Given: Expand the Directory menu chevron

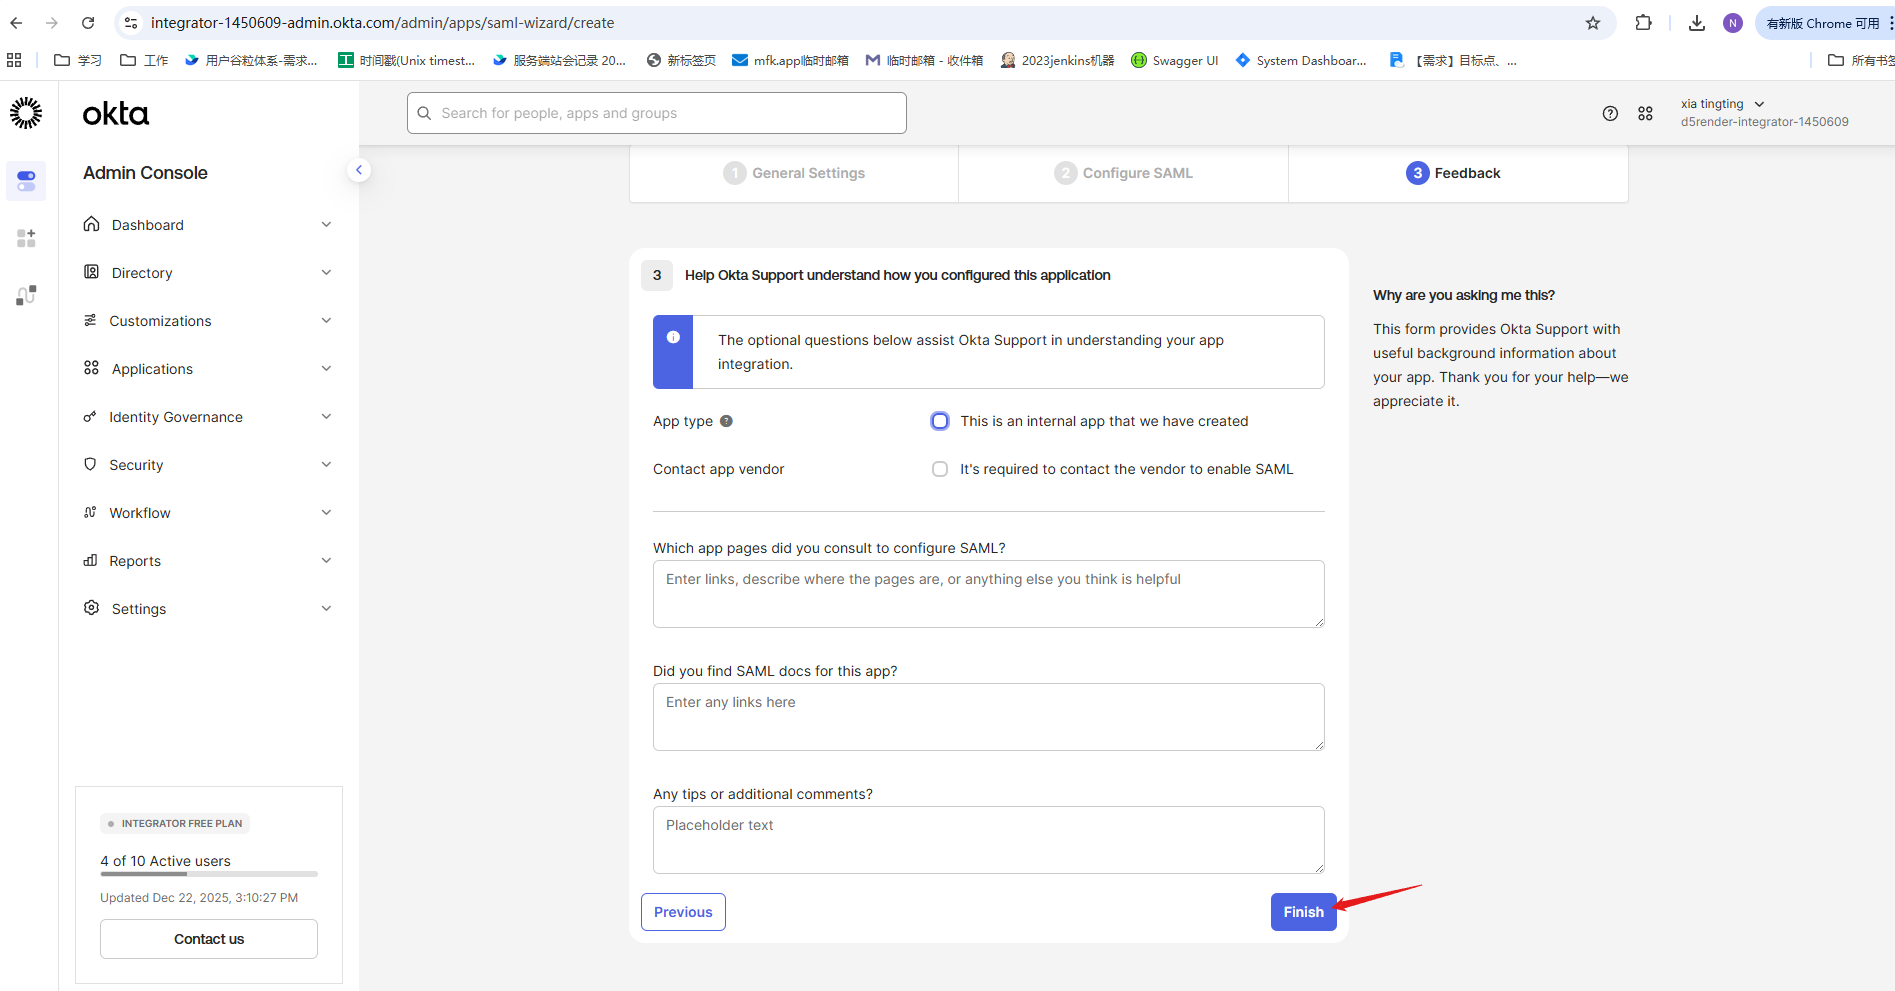Looking at the screenshot, I should click(x=326, y=273).
